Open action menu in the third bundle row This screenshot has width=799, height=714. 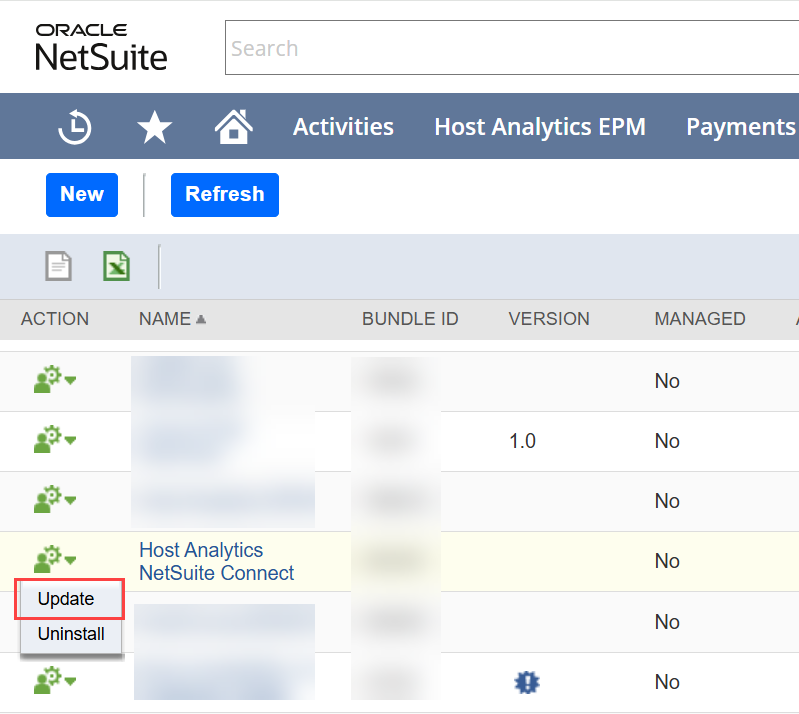pos(55,499)
